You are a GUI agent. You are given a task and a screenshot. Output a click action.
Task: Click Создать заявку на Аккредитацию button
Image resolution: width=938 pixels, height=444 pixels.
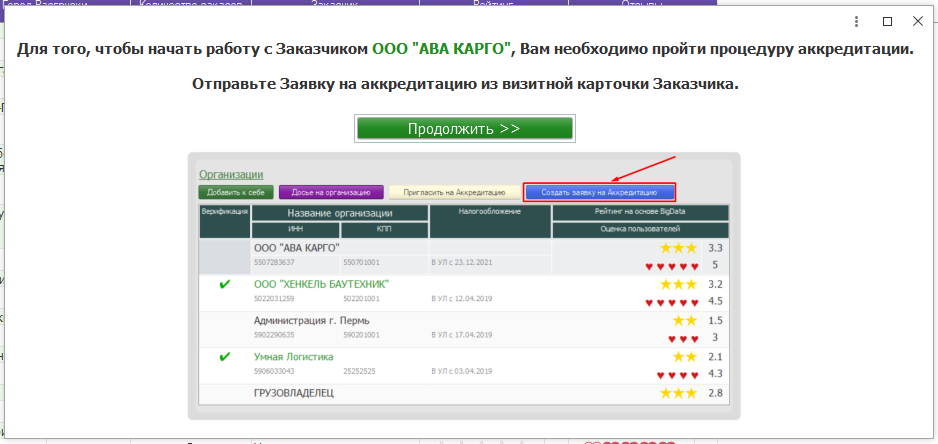(x=599, y=193)
